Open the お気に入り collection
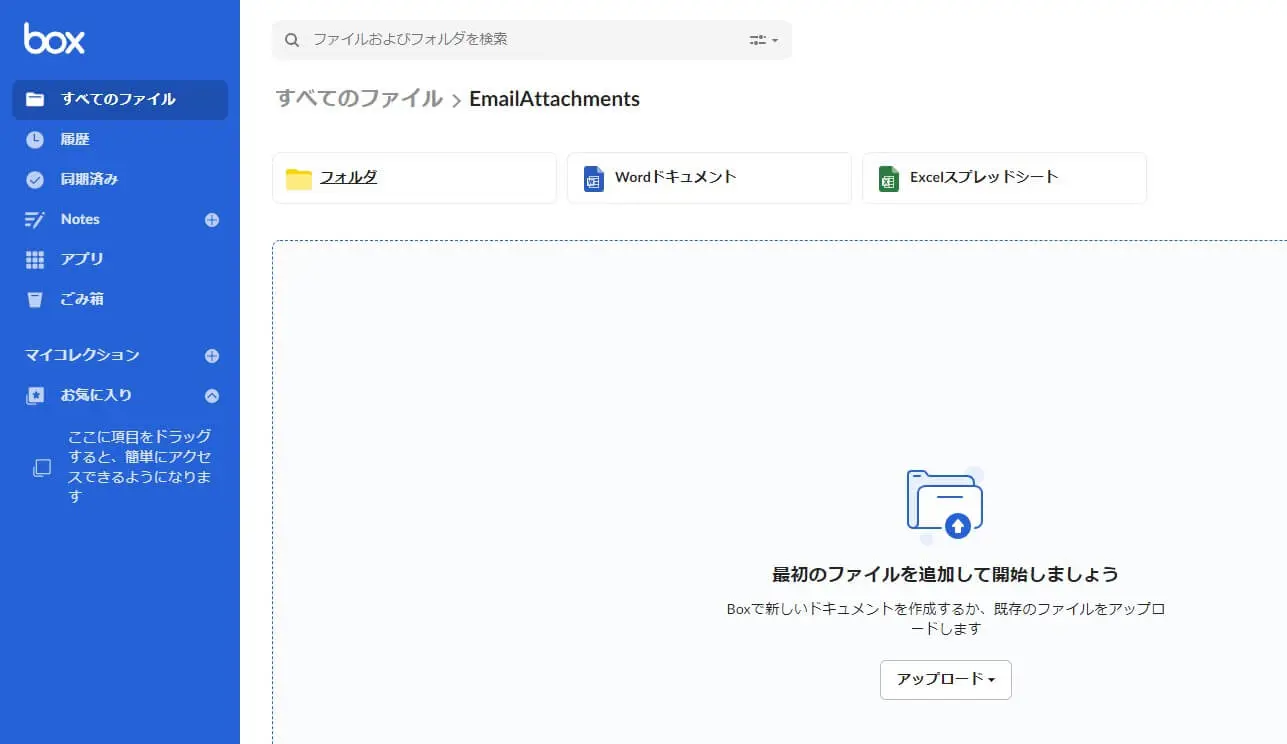The width and height of the screenshot is (1287, 744). [96, 395]
